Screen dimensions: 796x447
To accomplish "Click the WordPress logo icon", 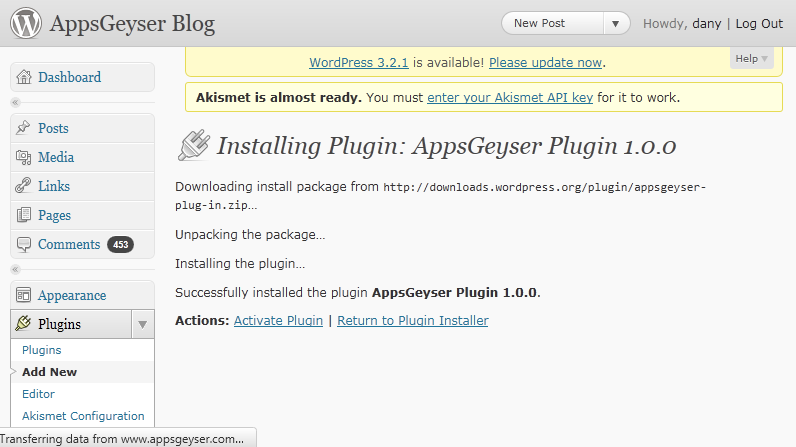I will point(26,23).
